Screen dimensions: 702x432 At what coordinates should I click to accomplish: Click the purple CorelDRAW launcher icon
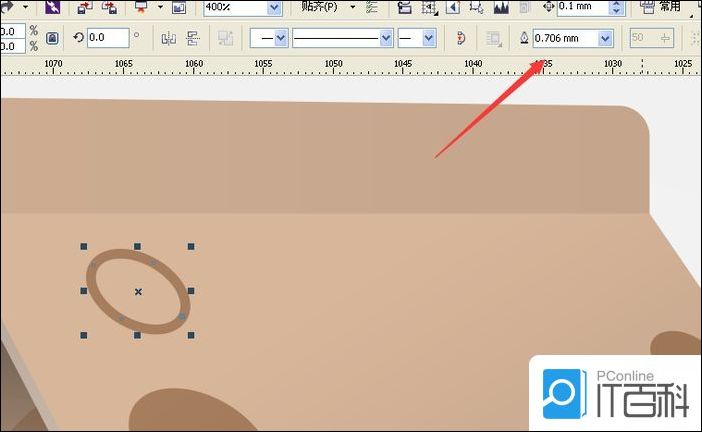point(52,7)
